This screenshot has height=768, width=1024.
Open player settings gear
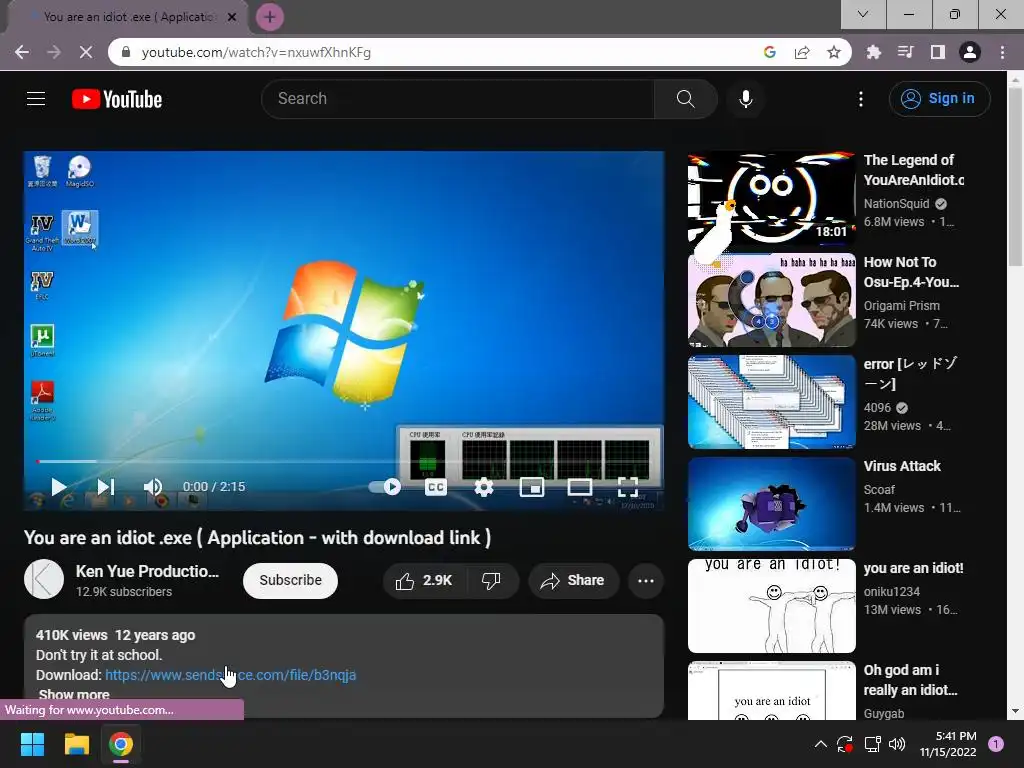point(484,487)
